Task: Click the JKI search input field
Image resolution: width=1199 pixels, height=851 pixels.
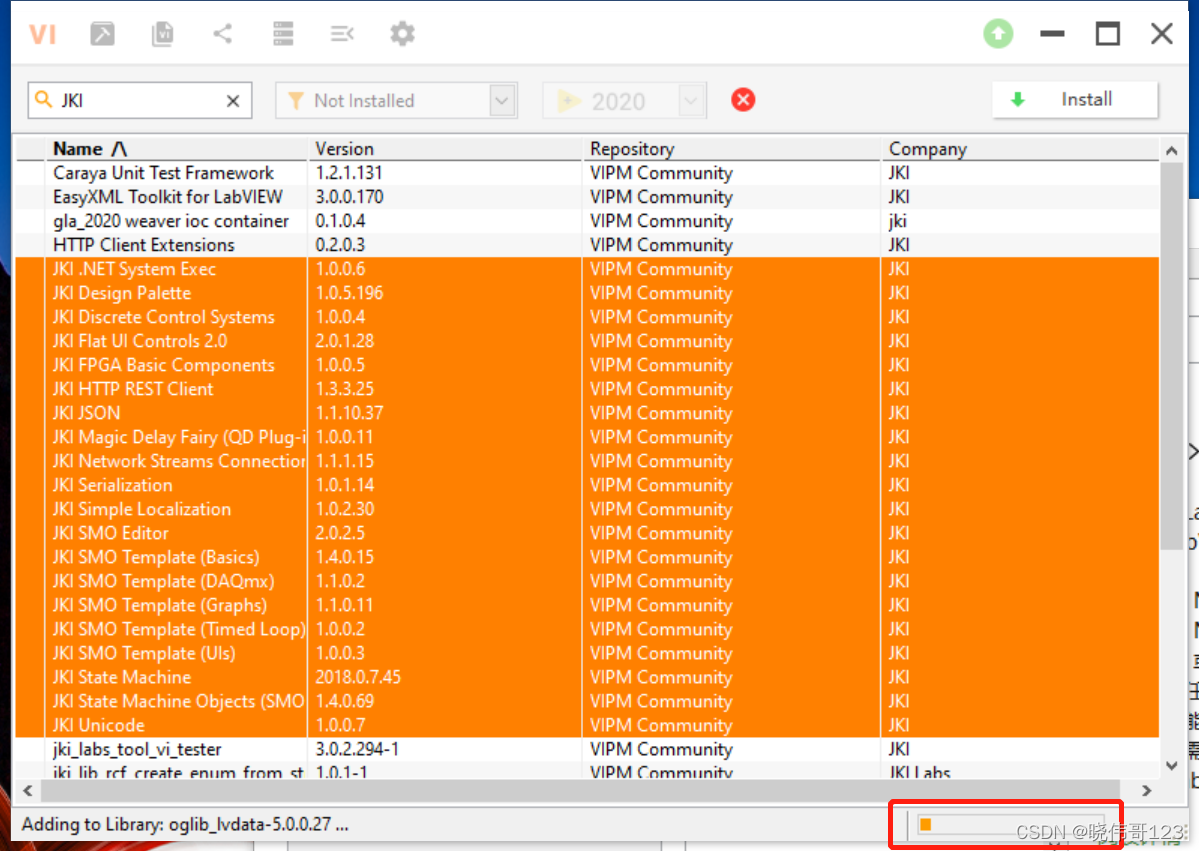Action: 140,100
